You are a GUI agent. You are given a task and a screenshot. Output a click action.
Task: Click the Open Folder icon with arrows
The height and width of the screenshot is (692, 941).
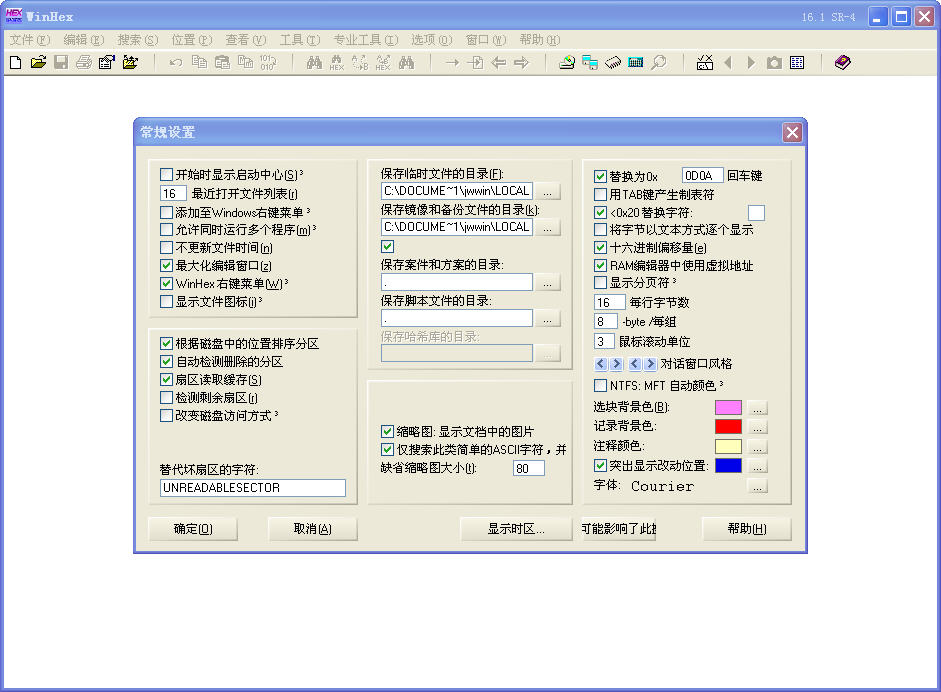point(130,62)
